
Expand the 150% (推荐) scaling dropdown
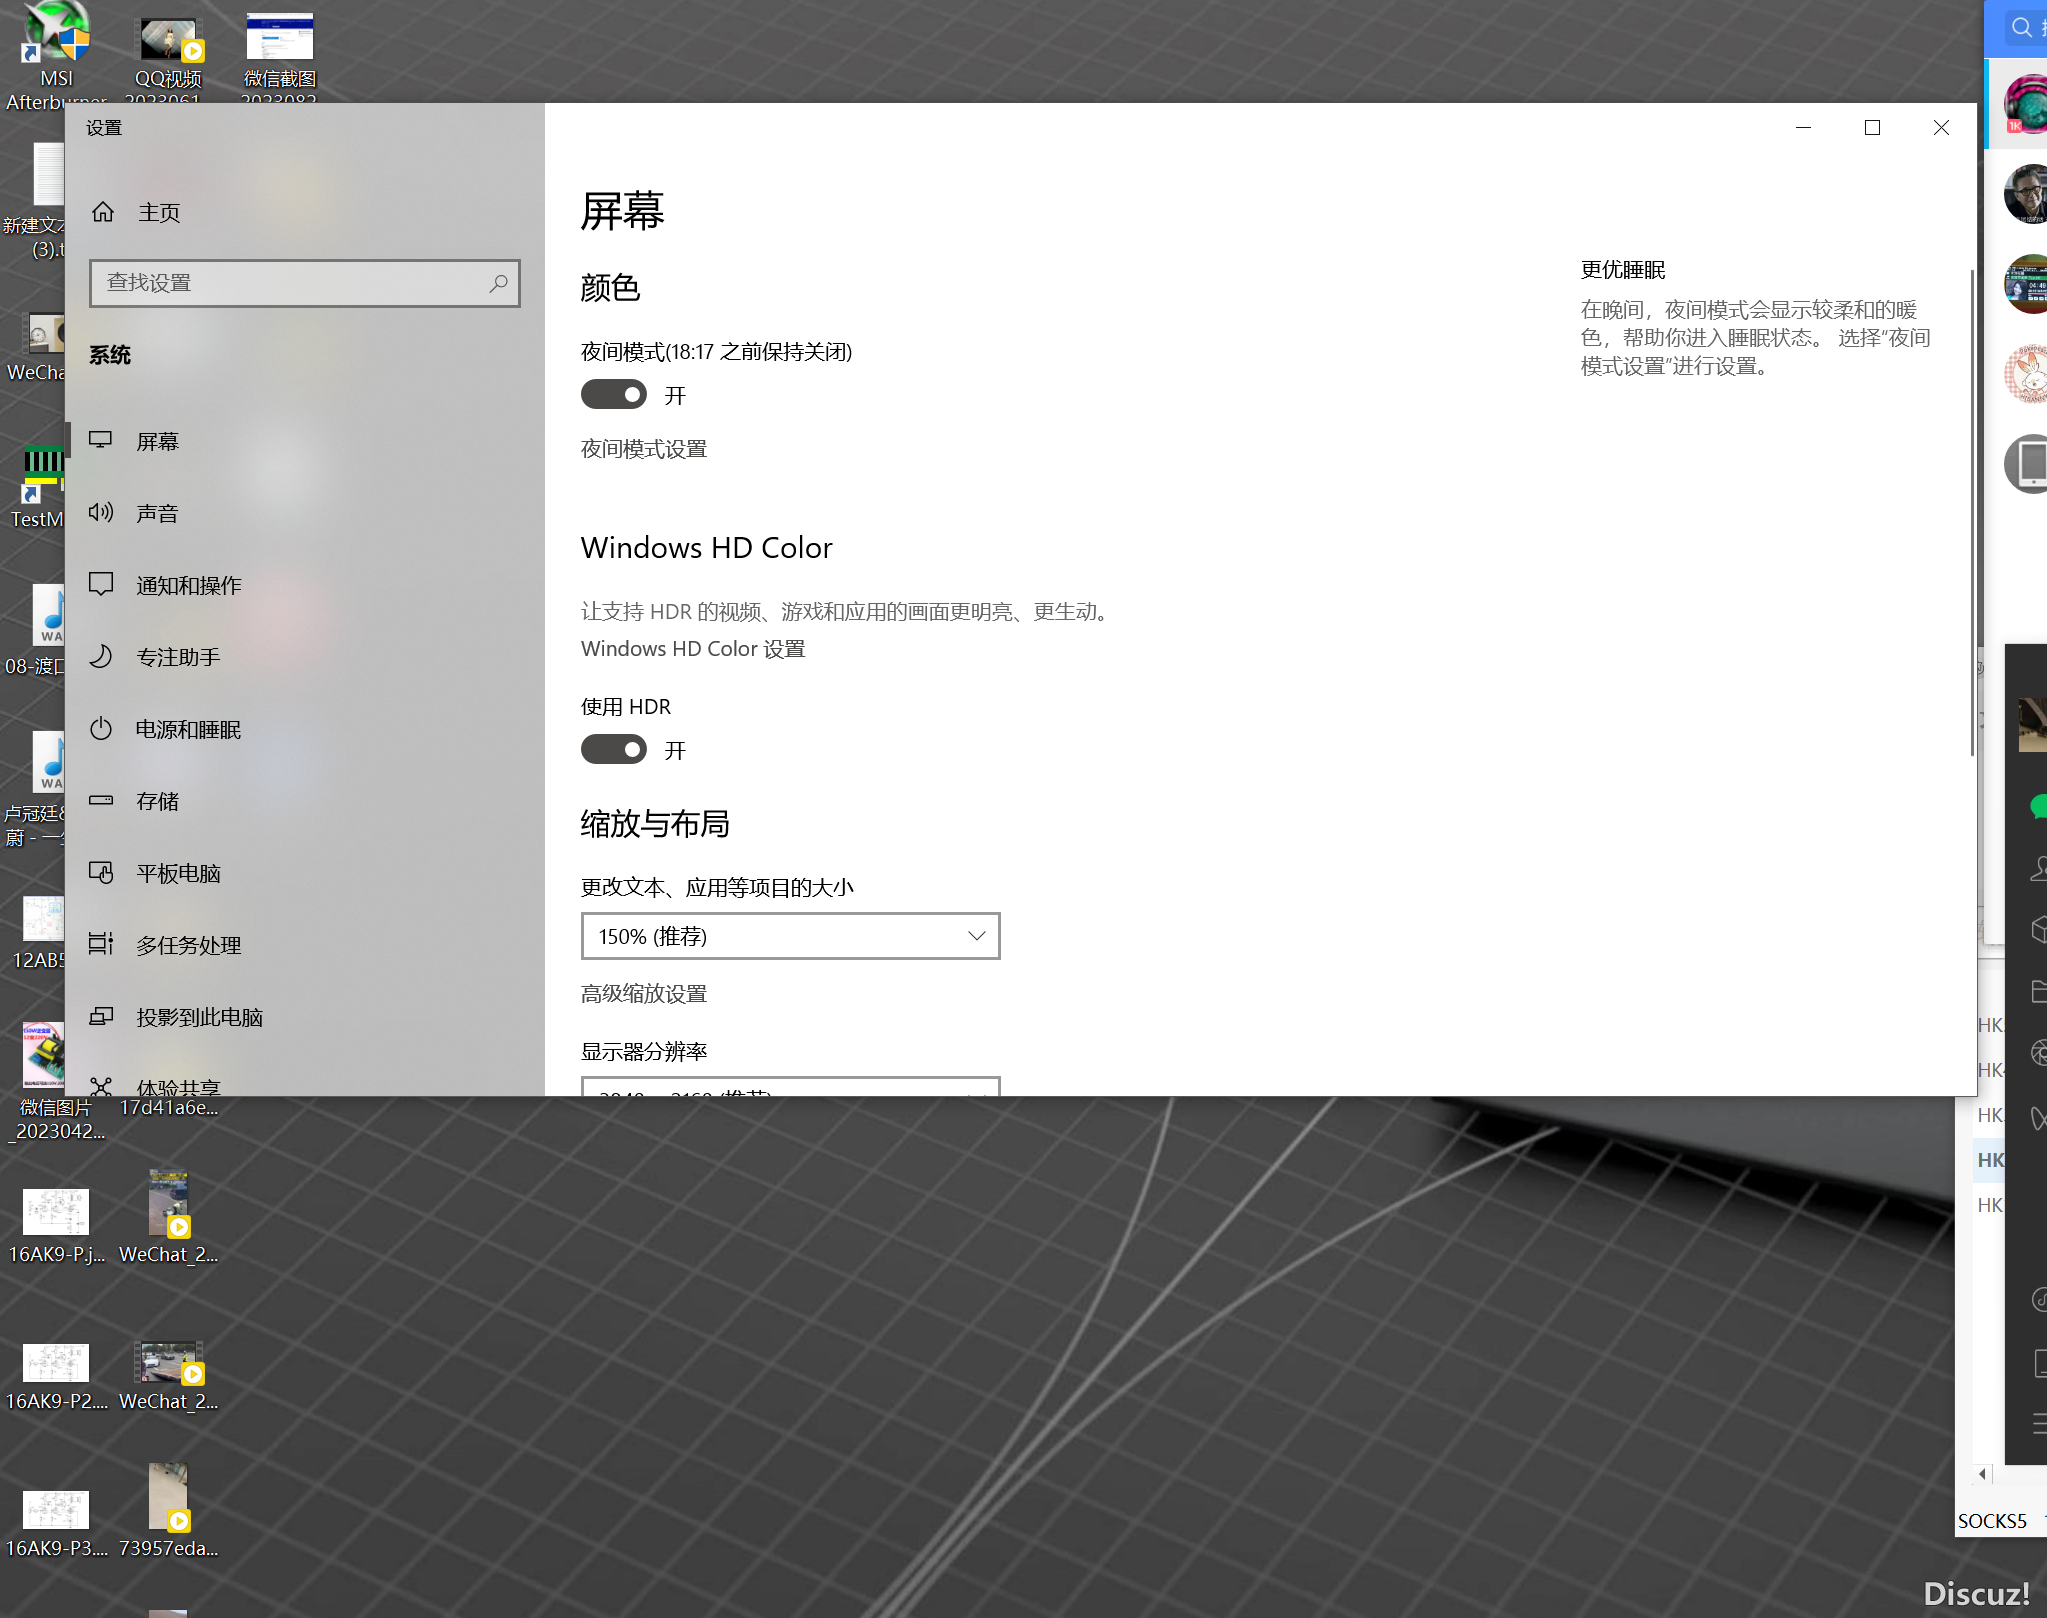[791, 936]
